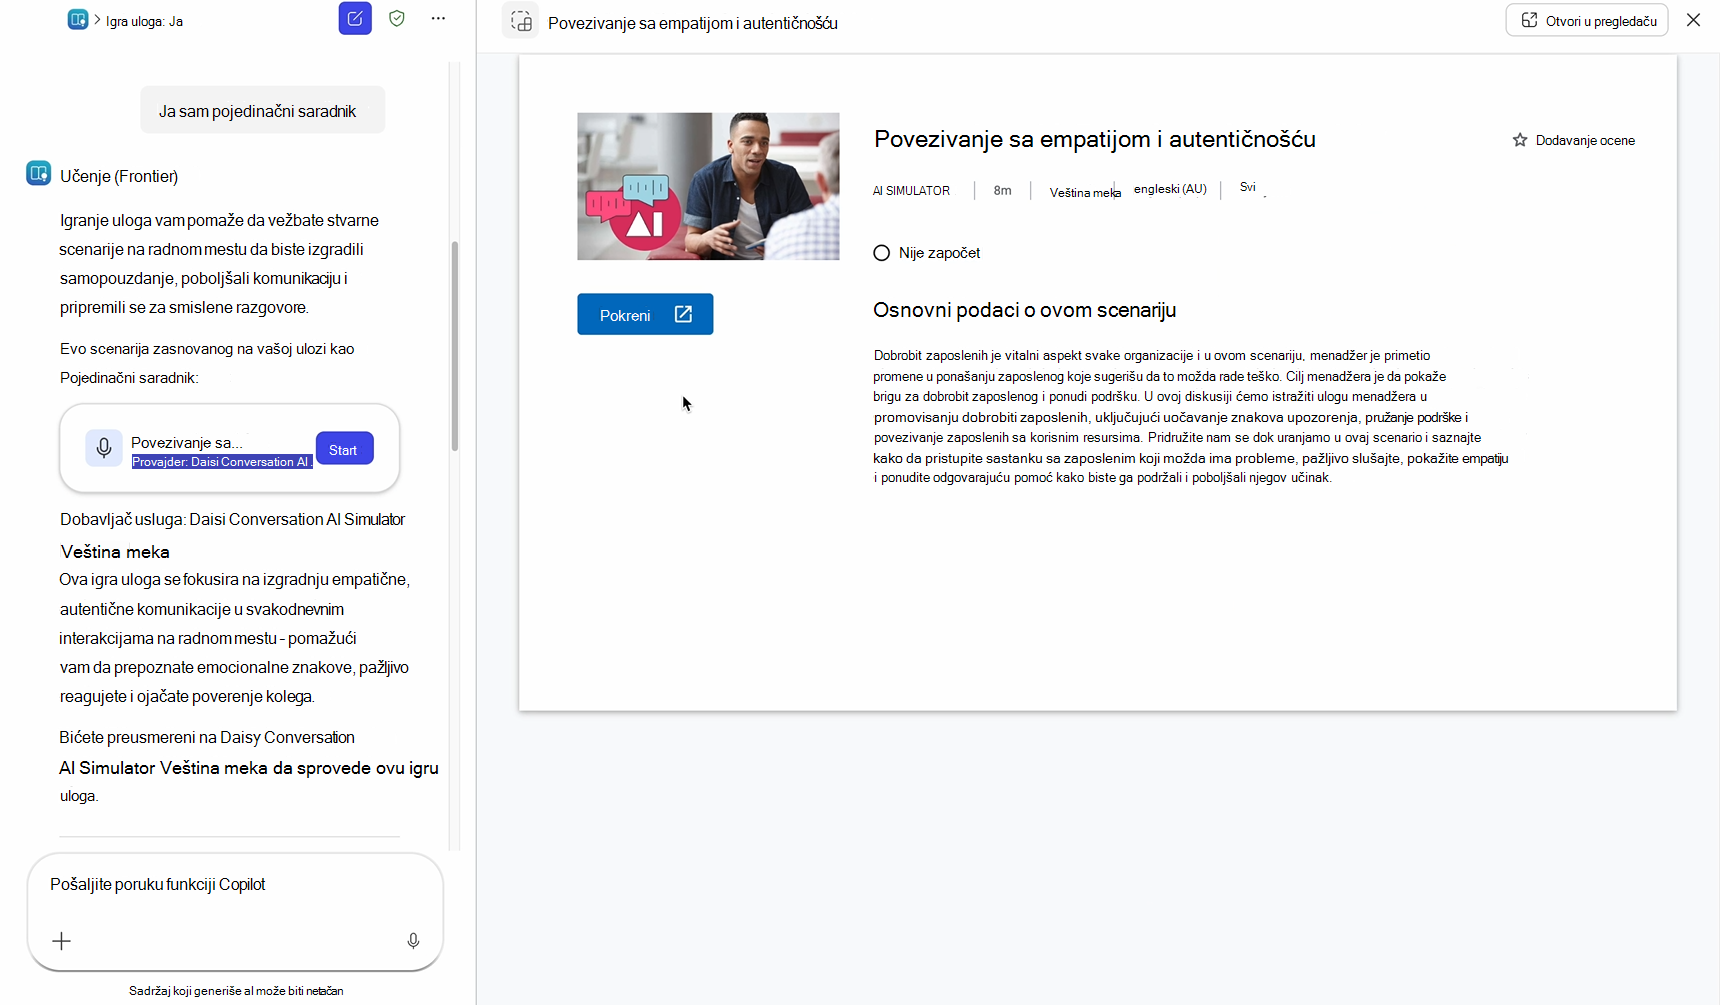Viewport: 1720px width, 1005px height.
Task: Click the 'AI SIMULATOR' label
Action: click(x=911, y=190)
